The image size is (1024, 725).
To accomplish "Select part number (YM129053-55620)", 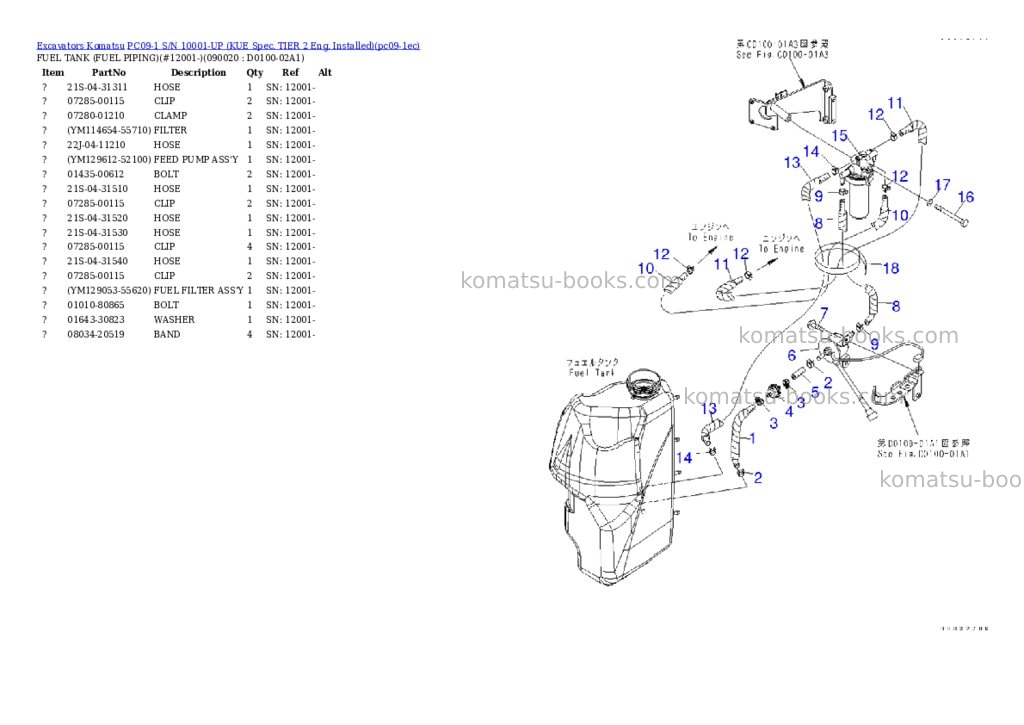I will point(109,291).
